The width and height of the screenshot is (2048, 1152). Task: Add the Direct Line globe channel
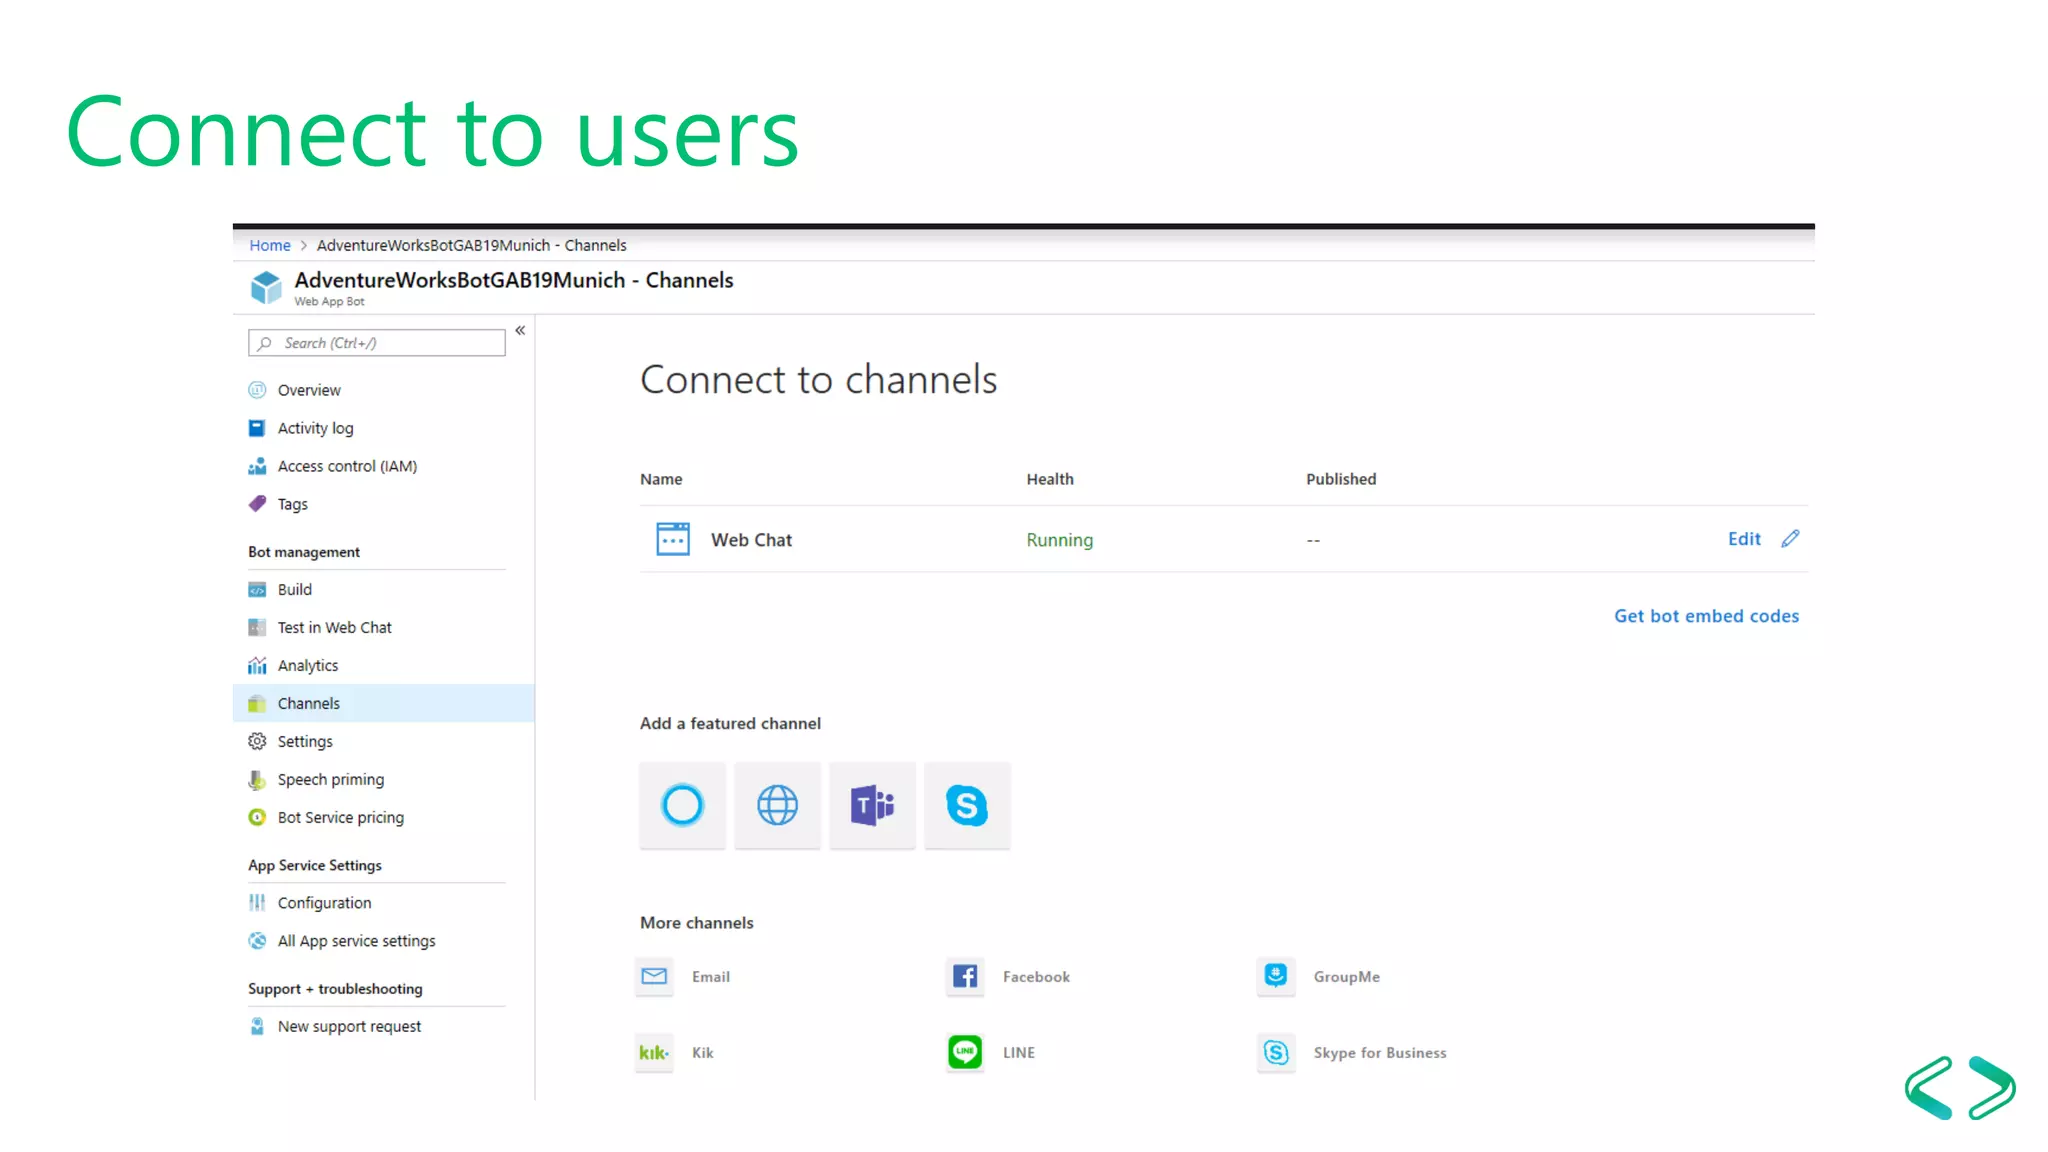point(777,805)
